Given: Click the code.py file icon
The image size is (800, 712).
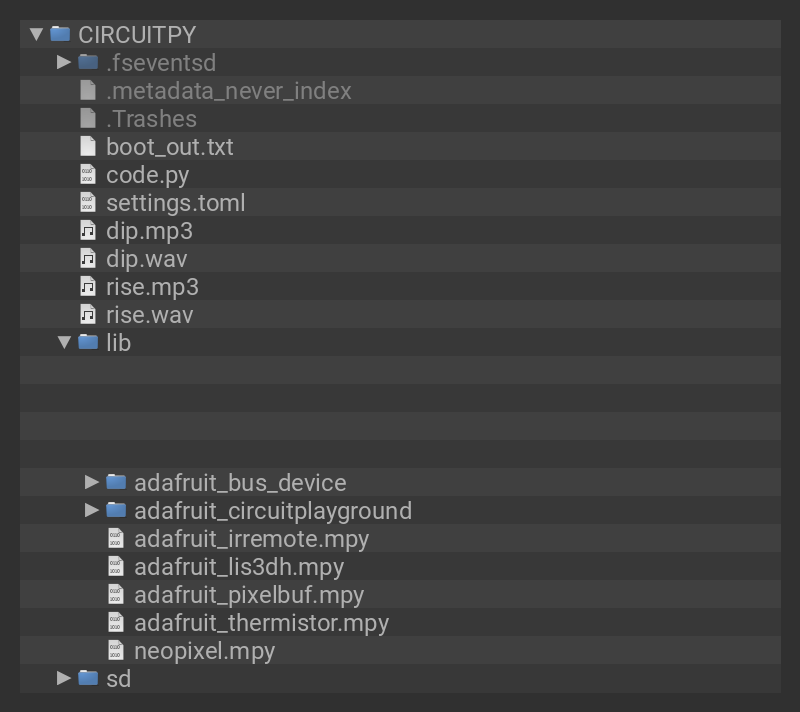Looking at the screenshot, I should pyautogui.click(x=88, y=174).
